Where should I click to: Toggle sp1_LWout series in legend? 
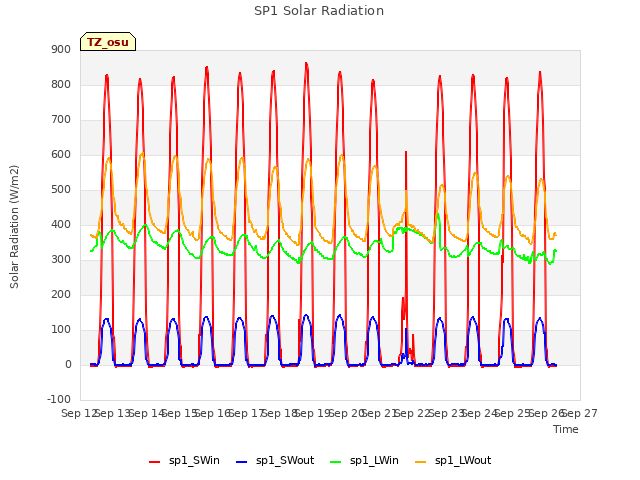(453, 461)
